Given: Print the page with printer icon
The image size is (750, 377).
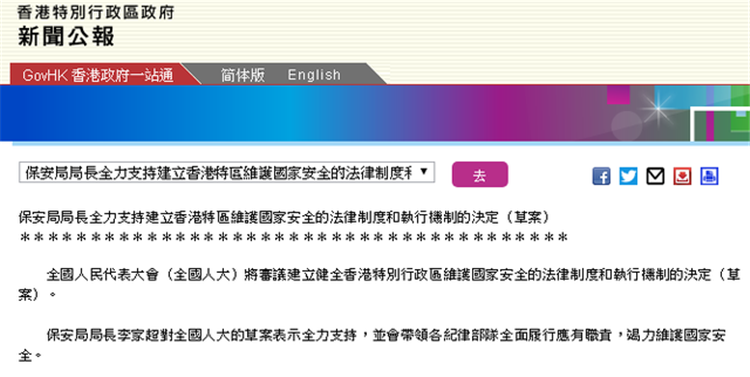Looking at the screenshot, I should coord(709,176).
